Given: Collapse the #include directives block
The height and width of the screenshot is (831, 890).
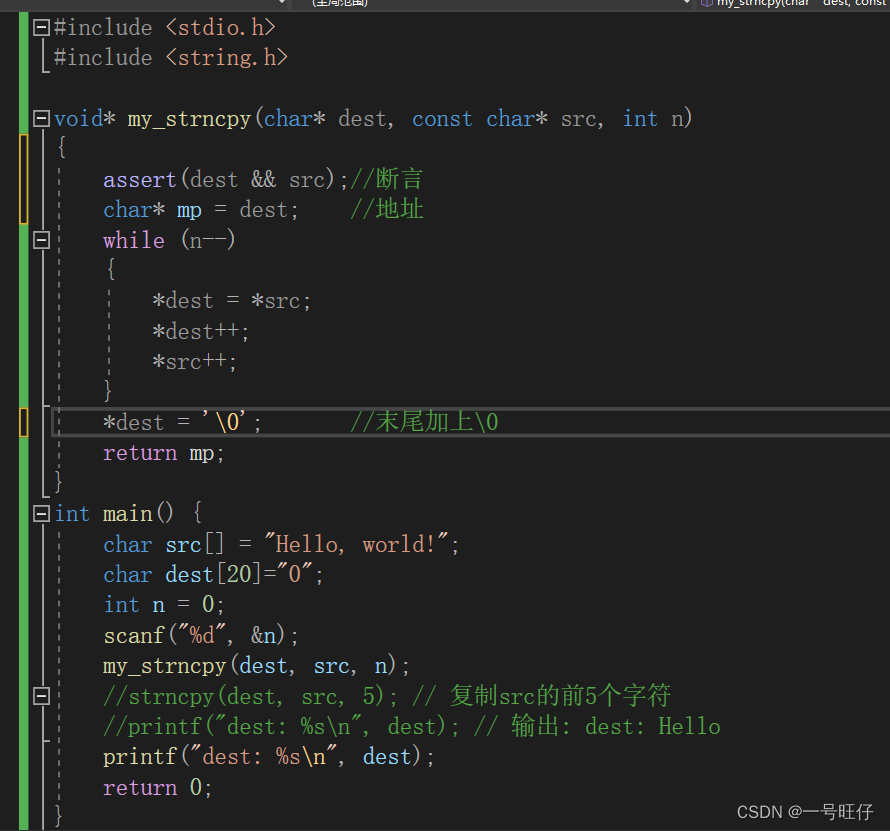Looking at the screenshot, I should (x=41, y=27).
